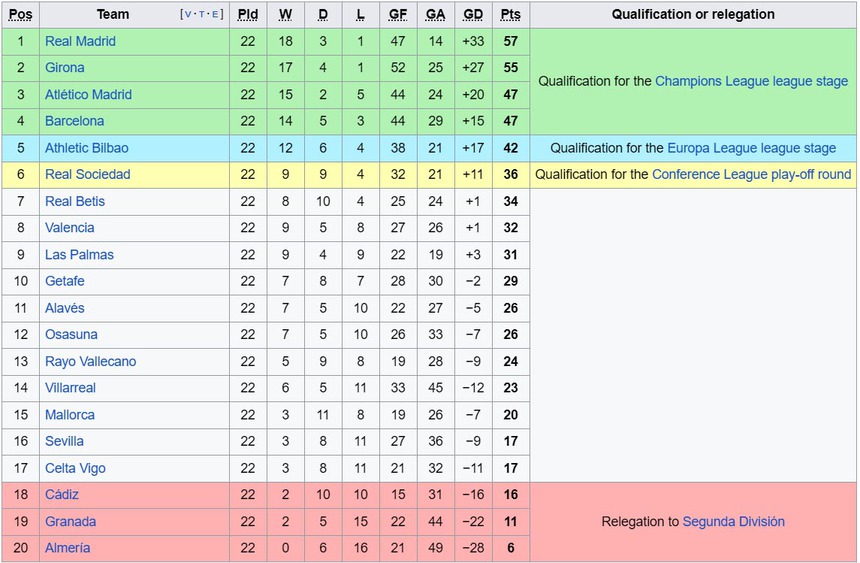Click the V (view template) link
Viewport: 860px width, 563px height.
187,15
